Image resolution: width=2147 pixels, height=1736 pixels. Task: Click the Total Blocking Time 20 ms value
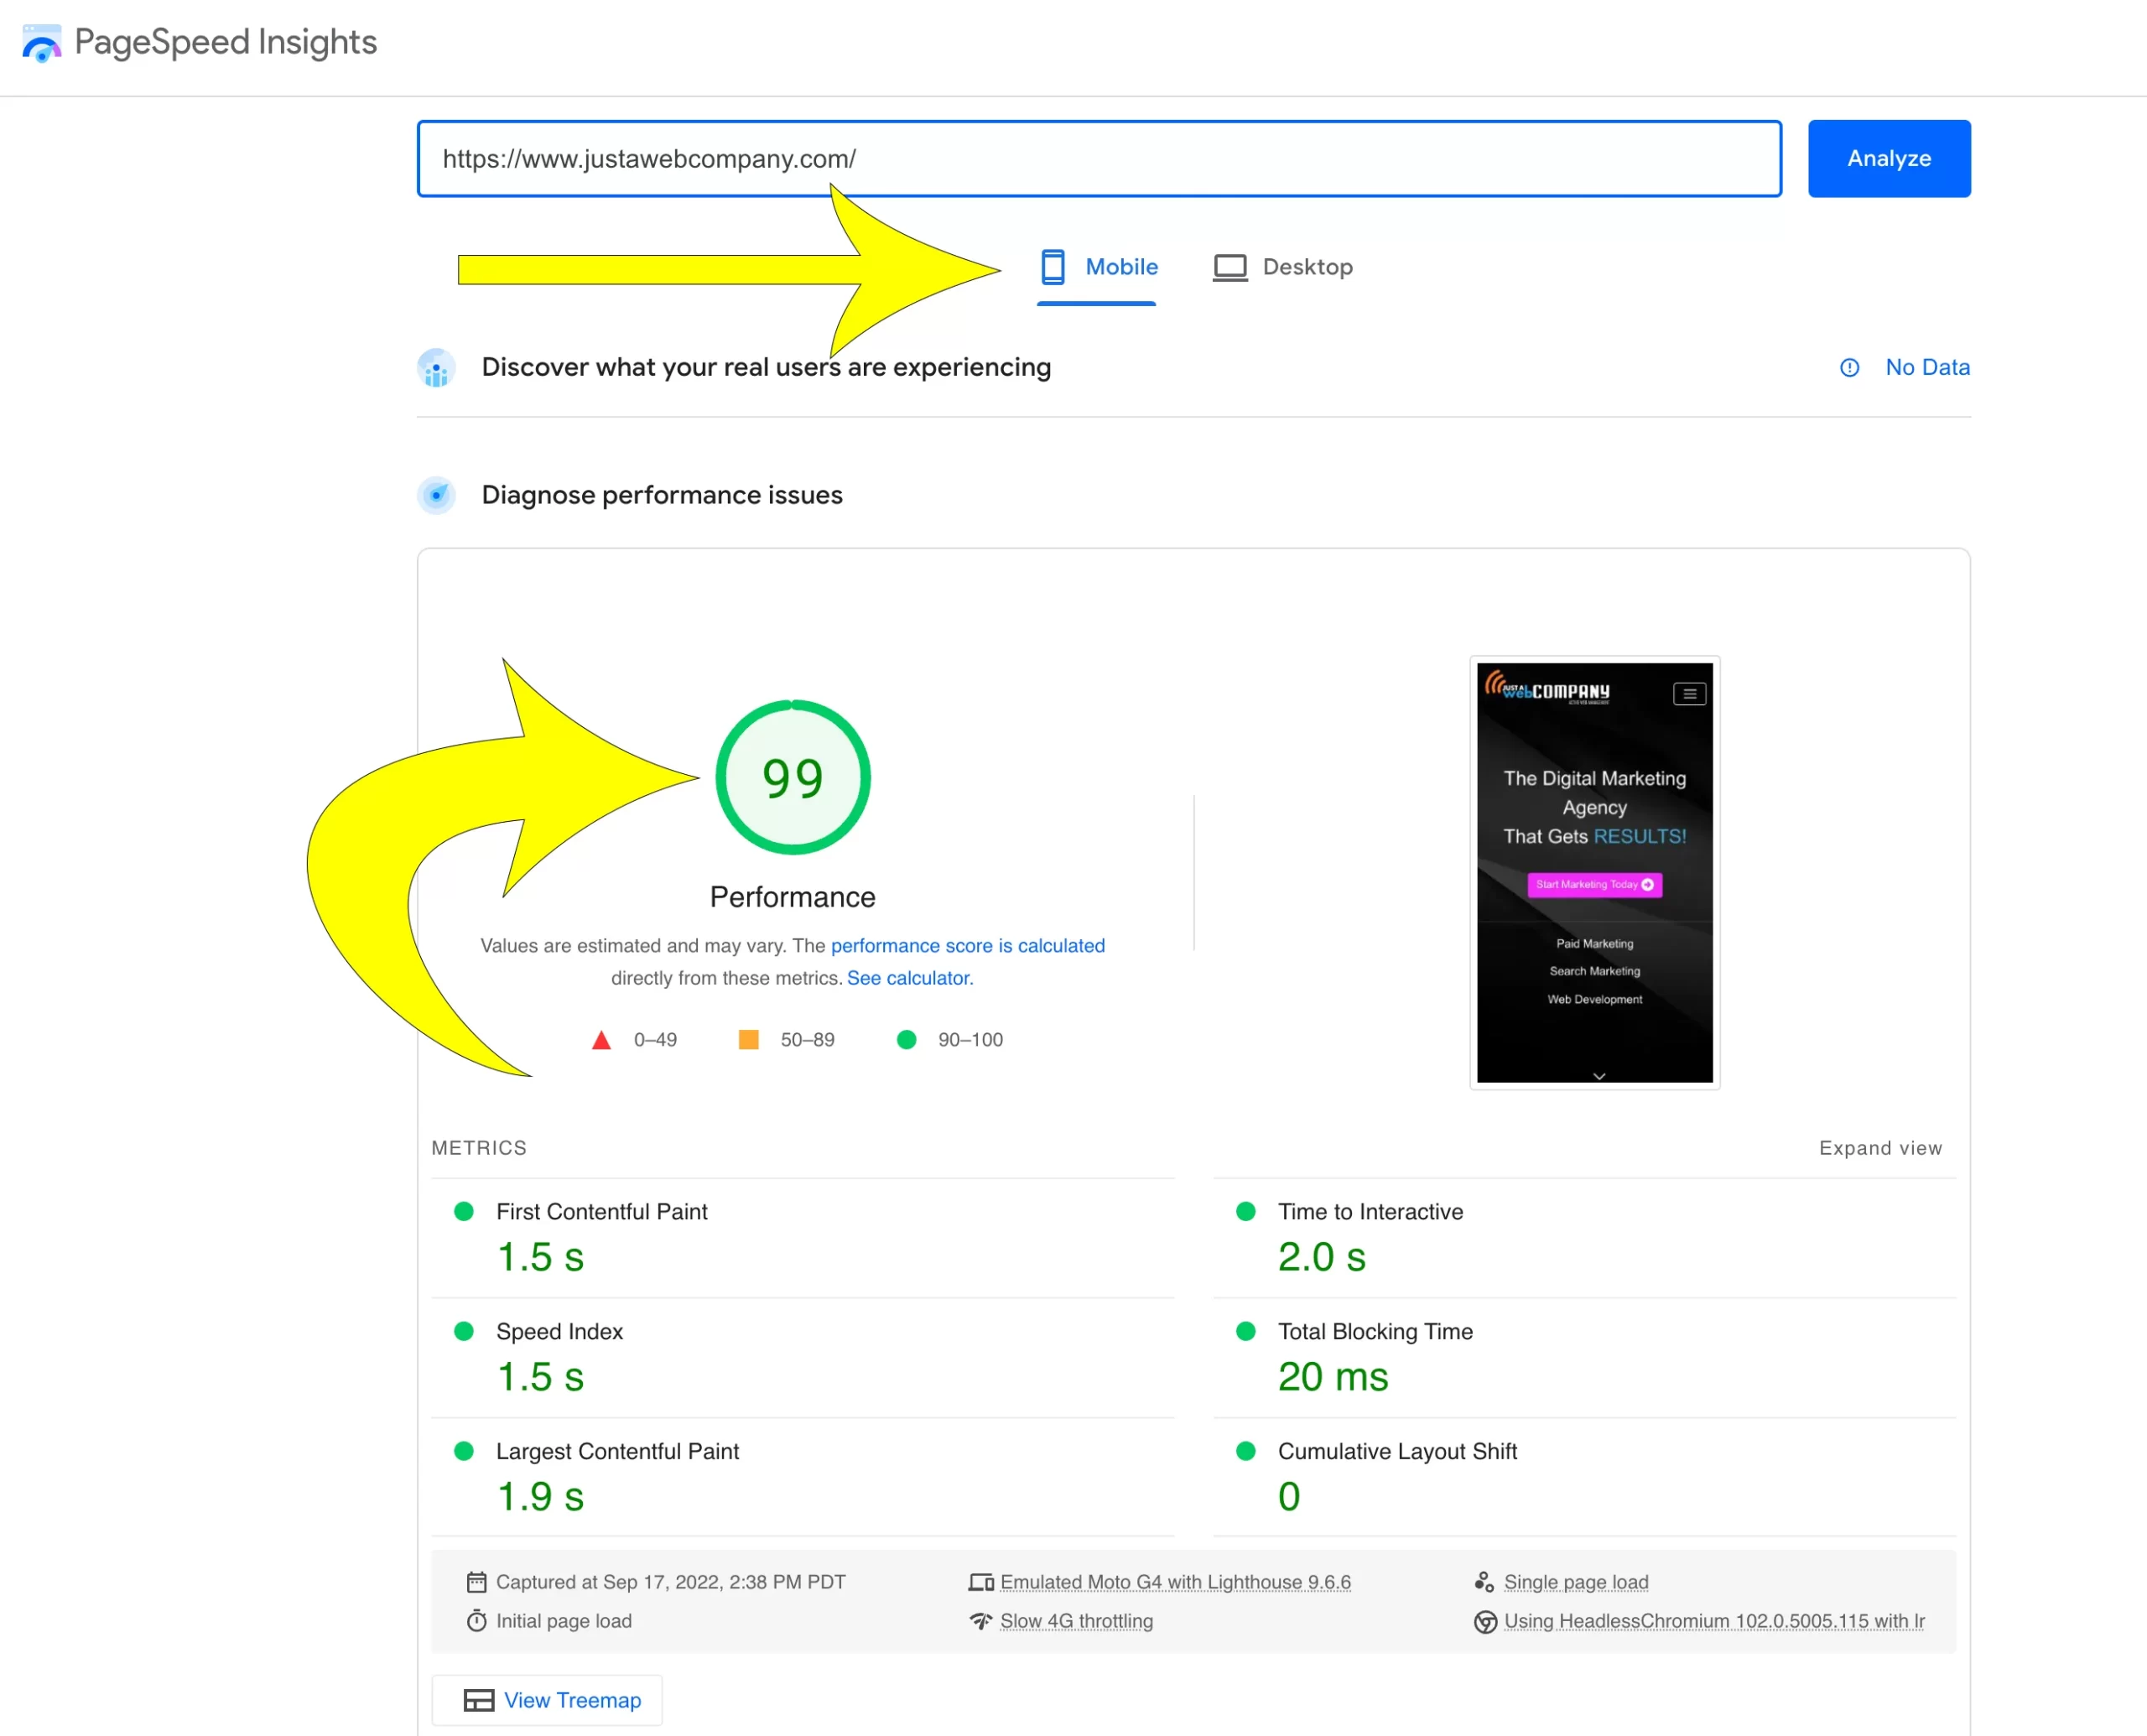click(x=1333, y=1378)
